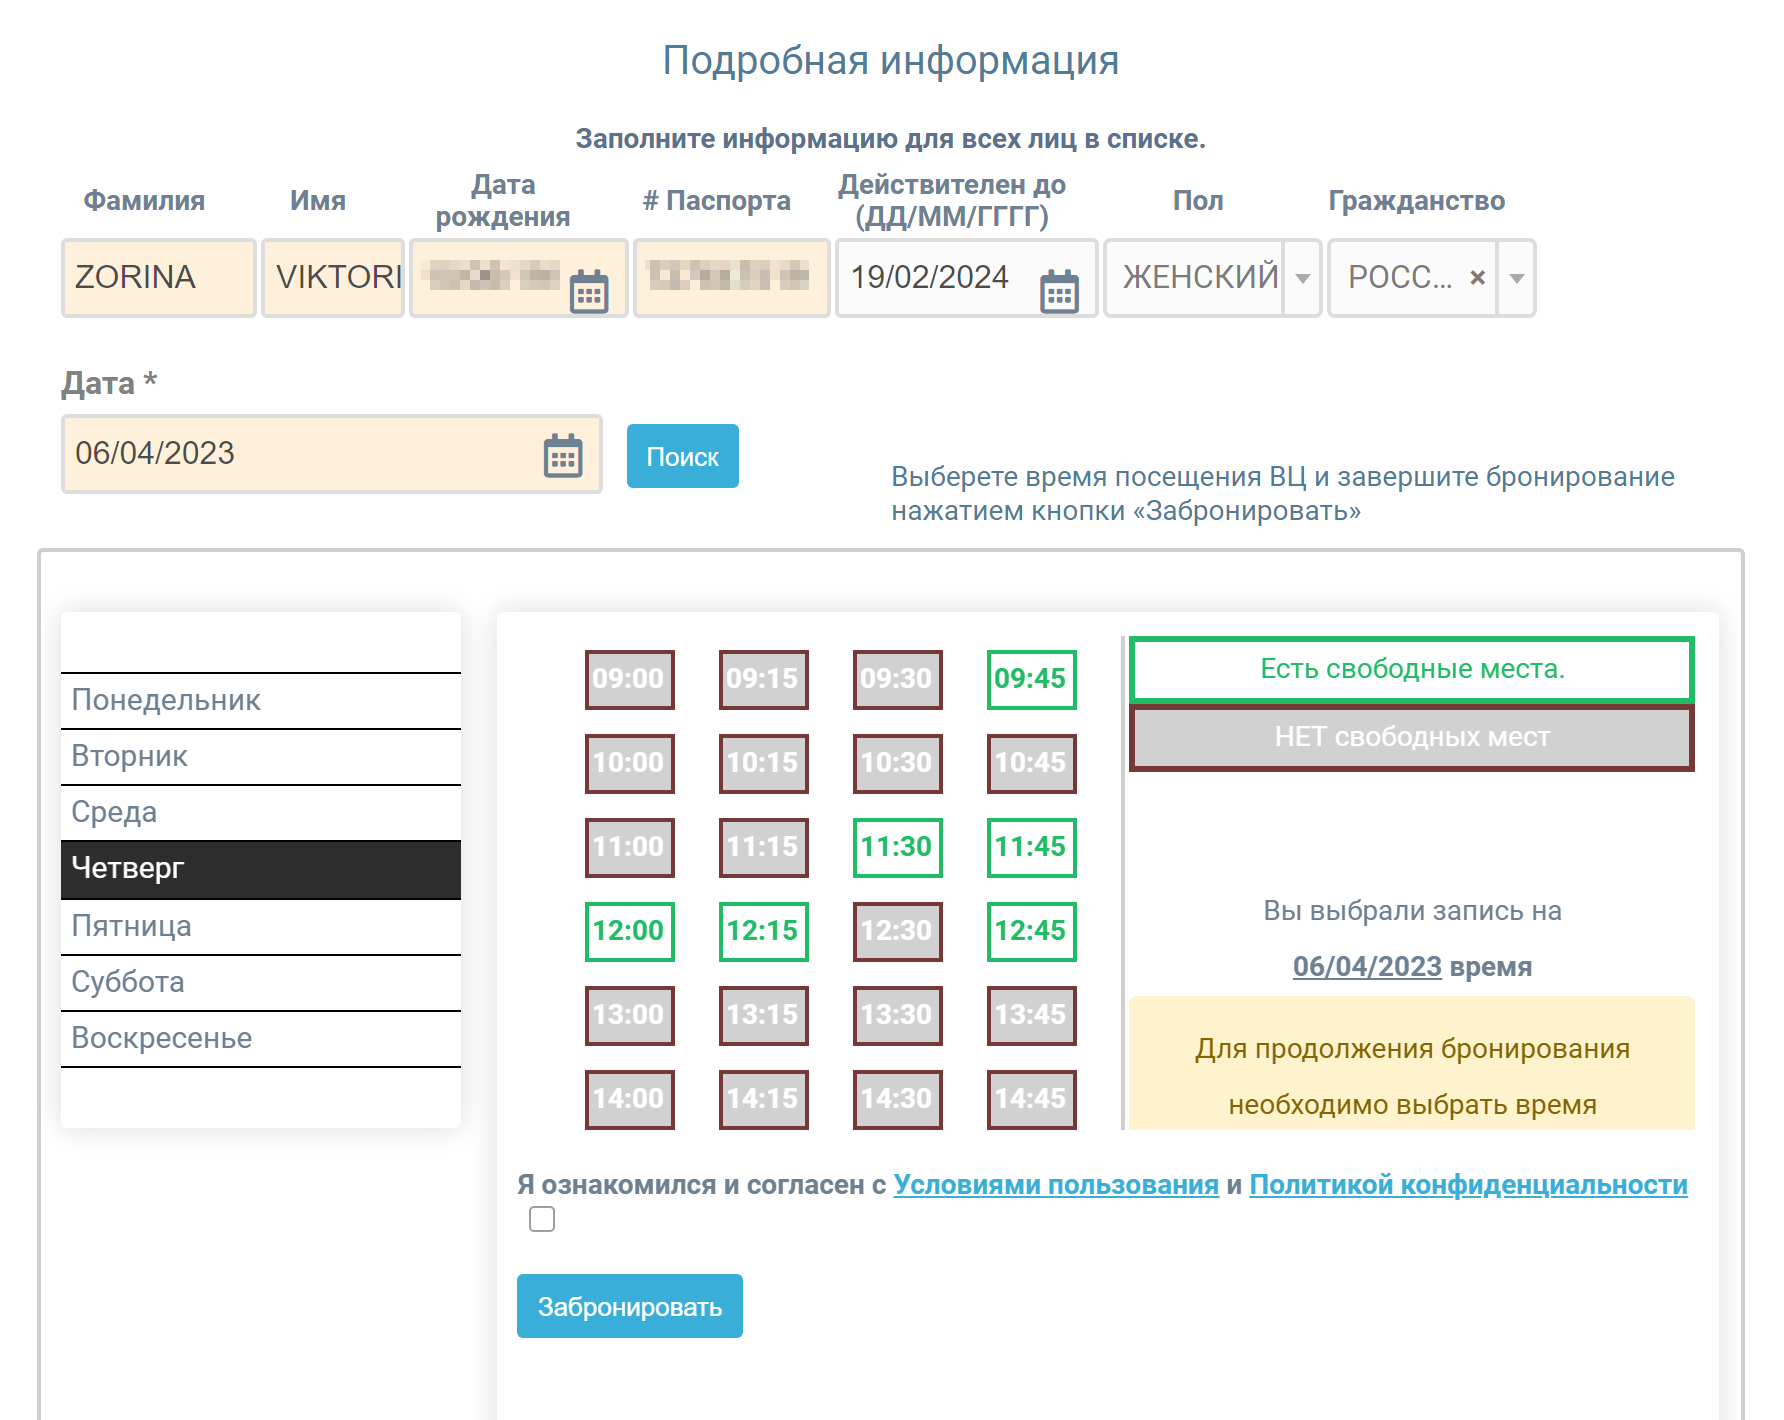Screen dimensions: 1784x1420
Task: Click the Есть свободные места legend box
Action: (x=1412, y=669)
